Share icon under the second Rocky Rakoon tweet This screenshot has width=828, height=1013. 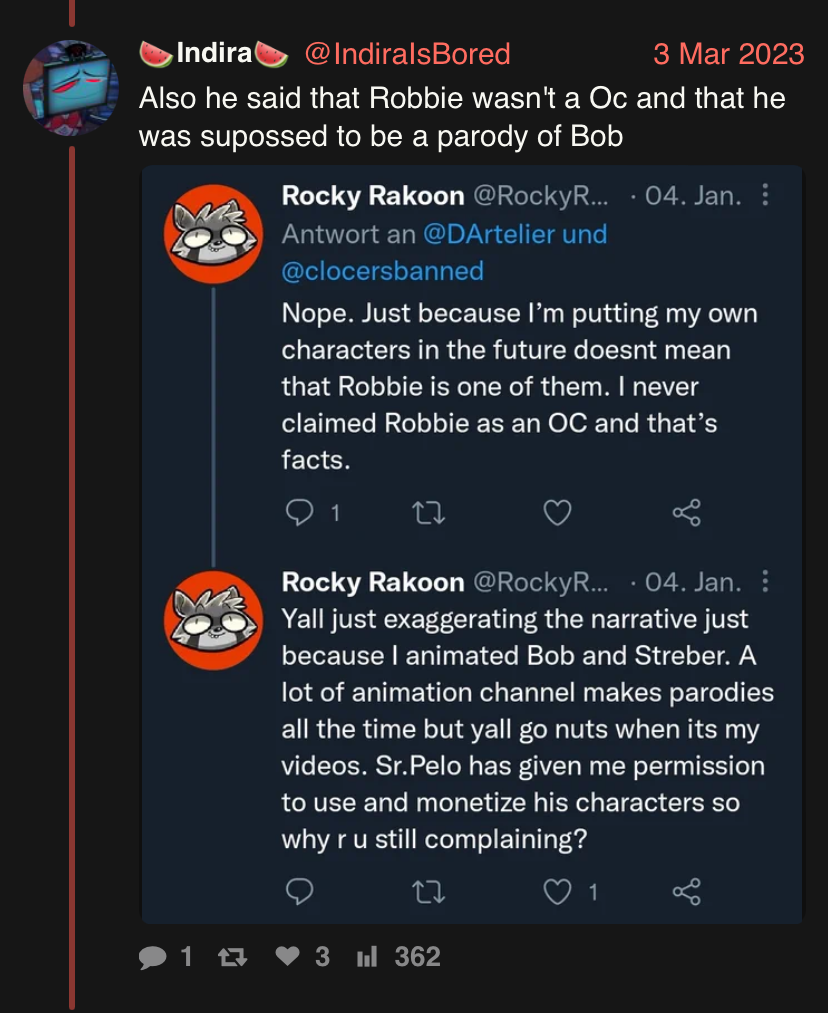pyautogui.click(x=687, y=891)
